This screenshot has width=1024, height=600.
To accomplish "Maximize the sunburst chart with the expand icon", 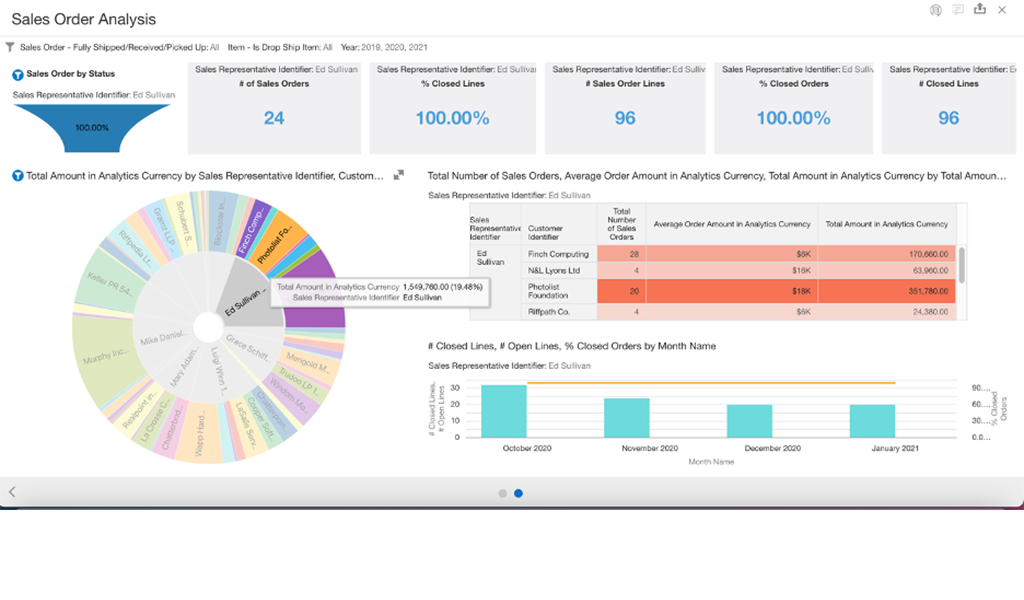I will [398, 175].
